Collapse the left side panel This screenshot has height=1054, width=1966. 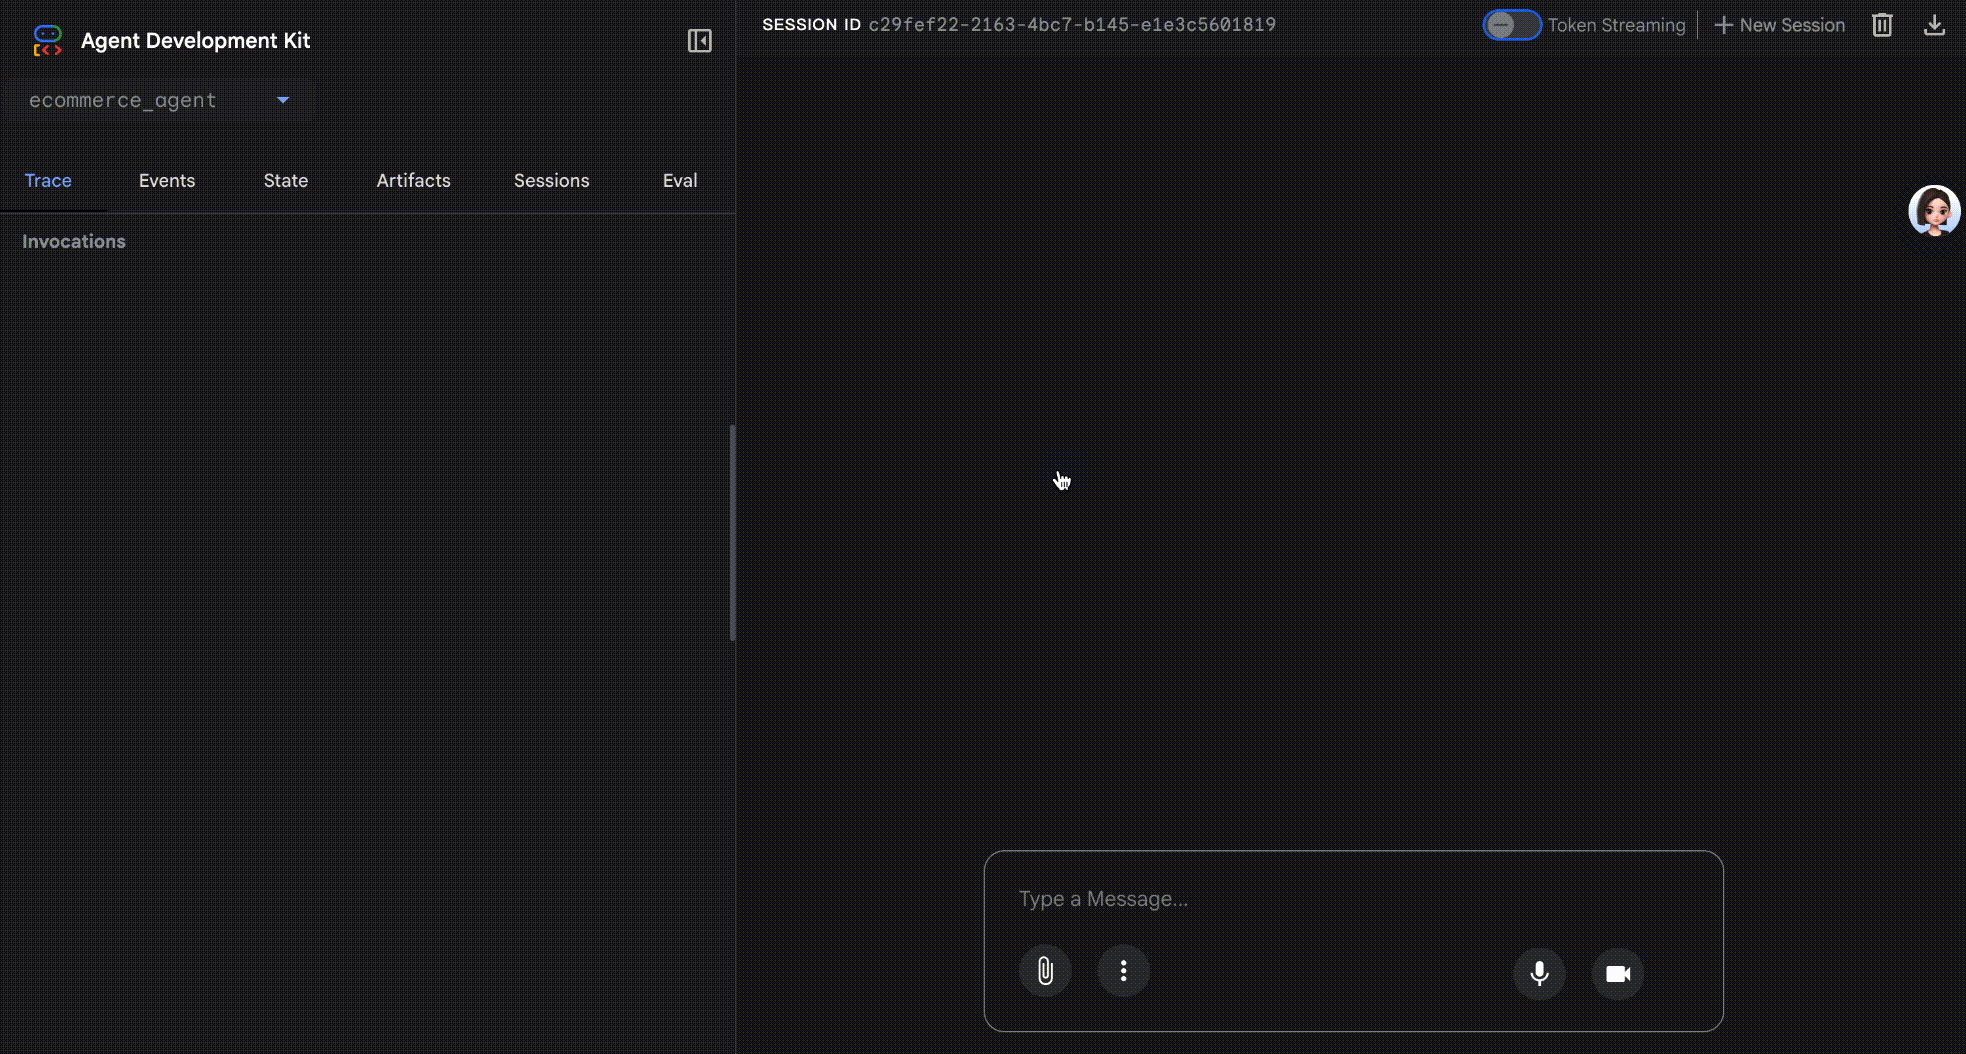[x=700, y=40]
